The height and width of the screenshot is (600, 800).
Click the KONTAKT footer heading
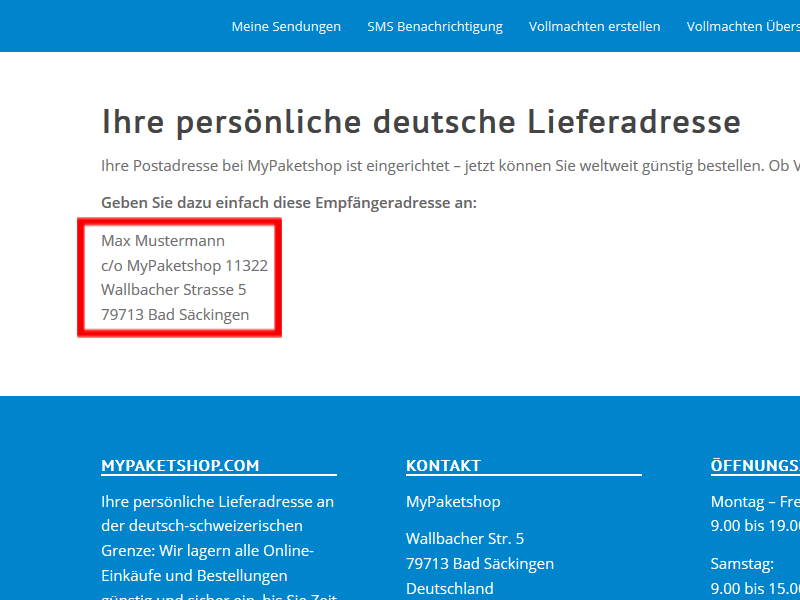443,466
